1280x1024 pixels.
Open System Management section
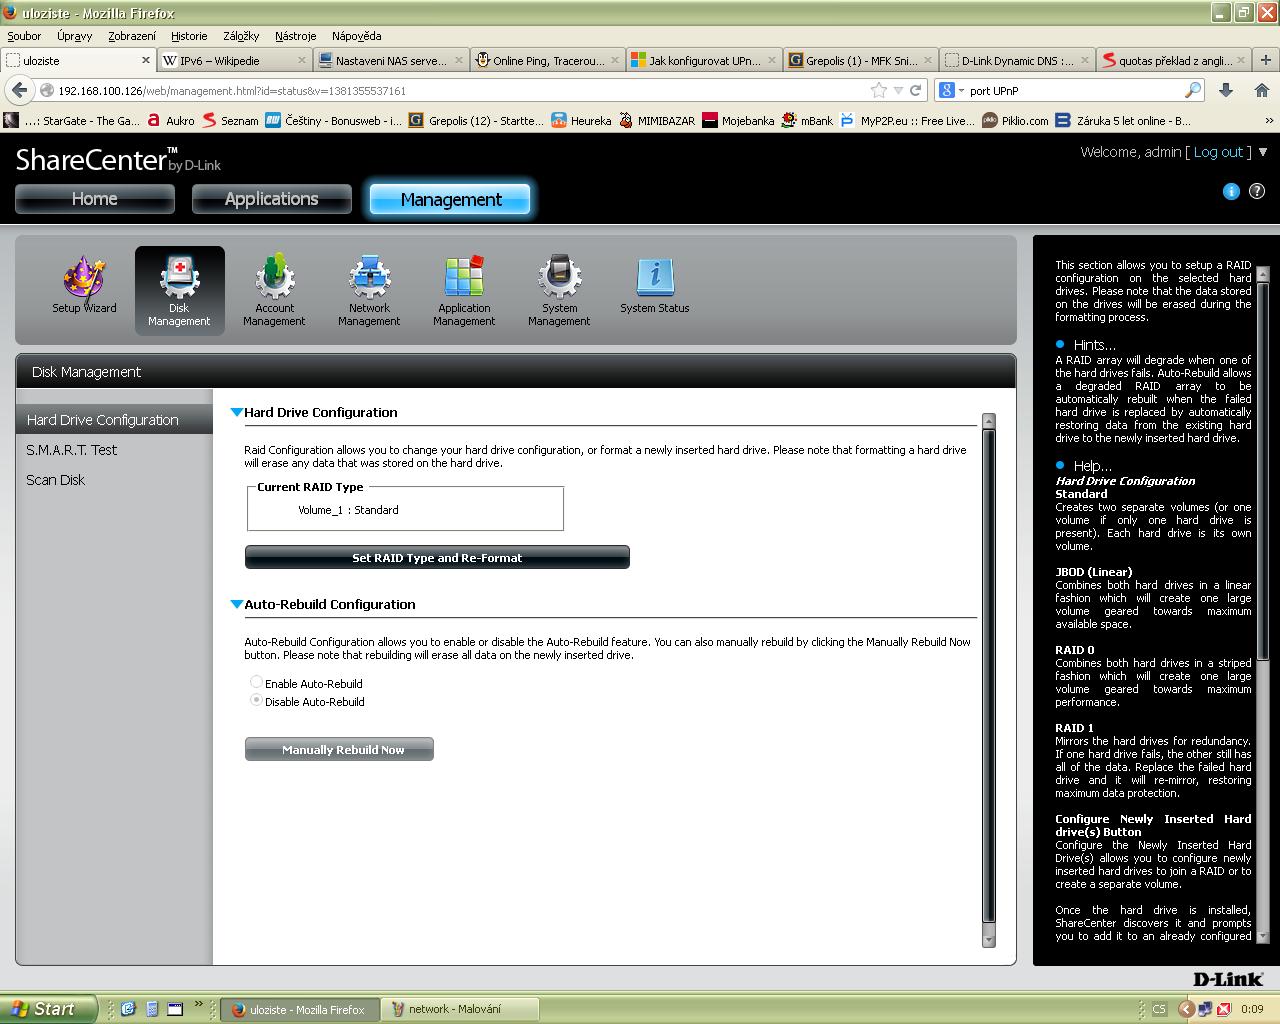559,290
